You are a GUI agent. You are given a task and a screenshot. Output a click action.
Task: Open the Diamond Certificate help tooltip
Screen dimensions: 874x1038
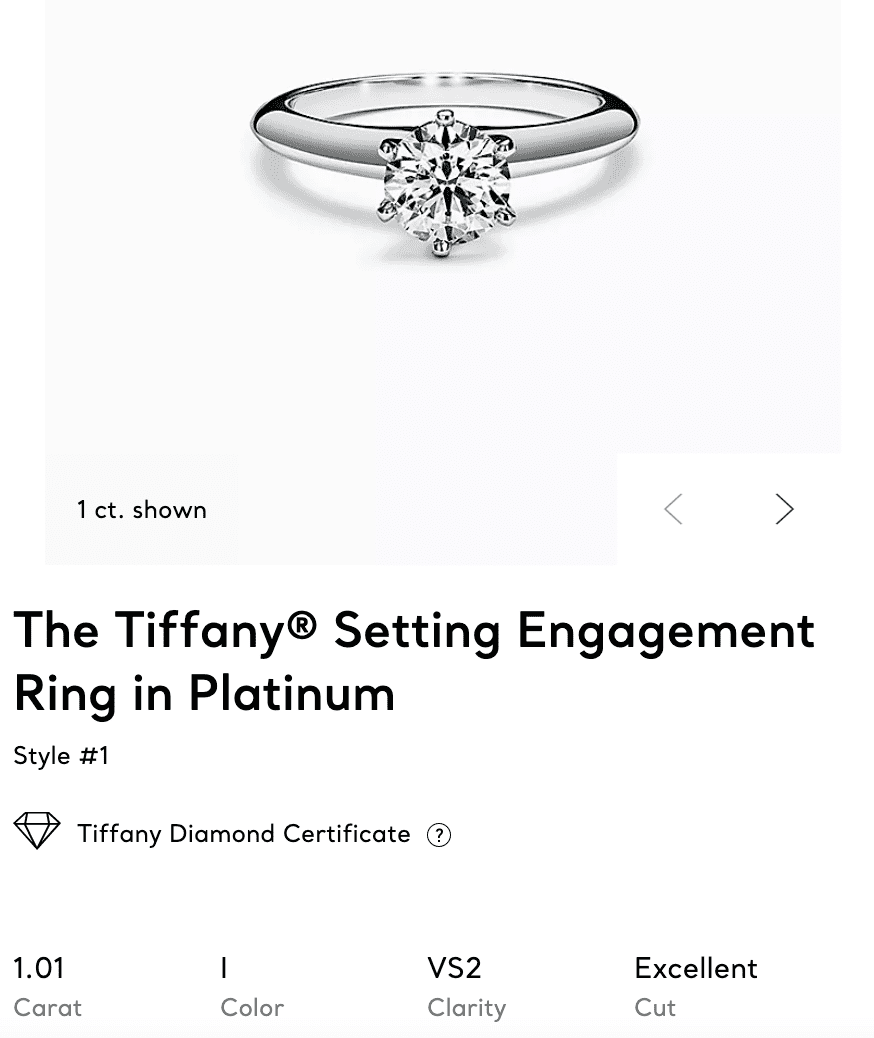point(438,835)
